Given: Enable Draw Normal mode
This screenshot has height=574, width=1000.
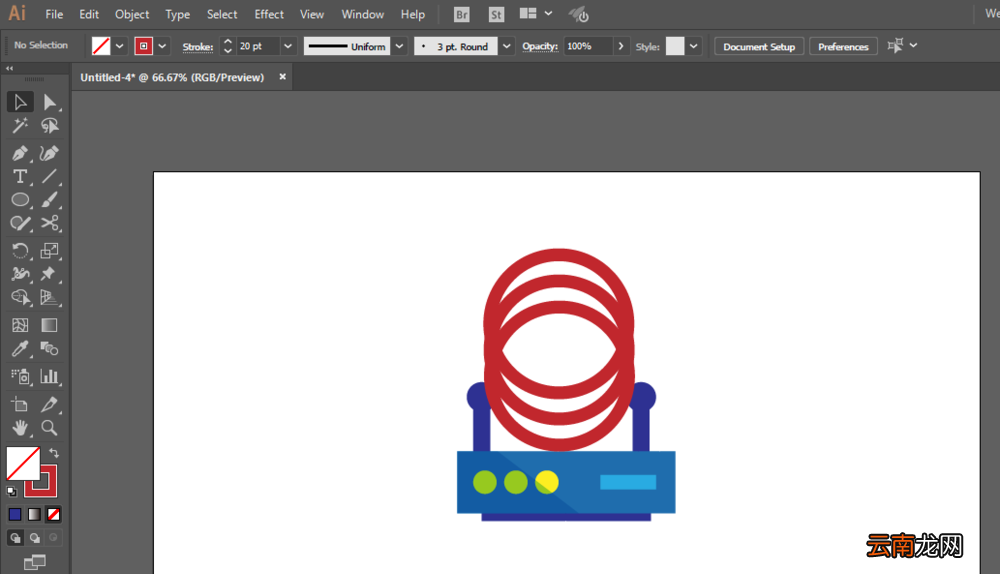Looking at the screenshot, I should click(x=15, y=538).
